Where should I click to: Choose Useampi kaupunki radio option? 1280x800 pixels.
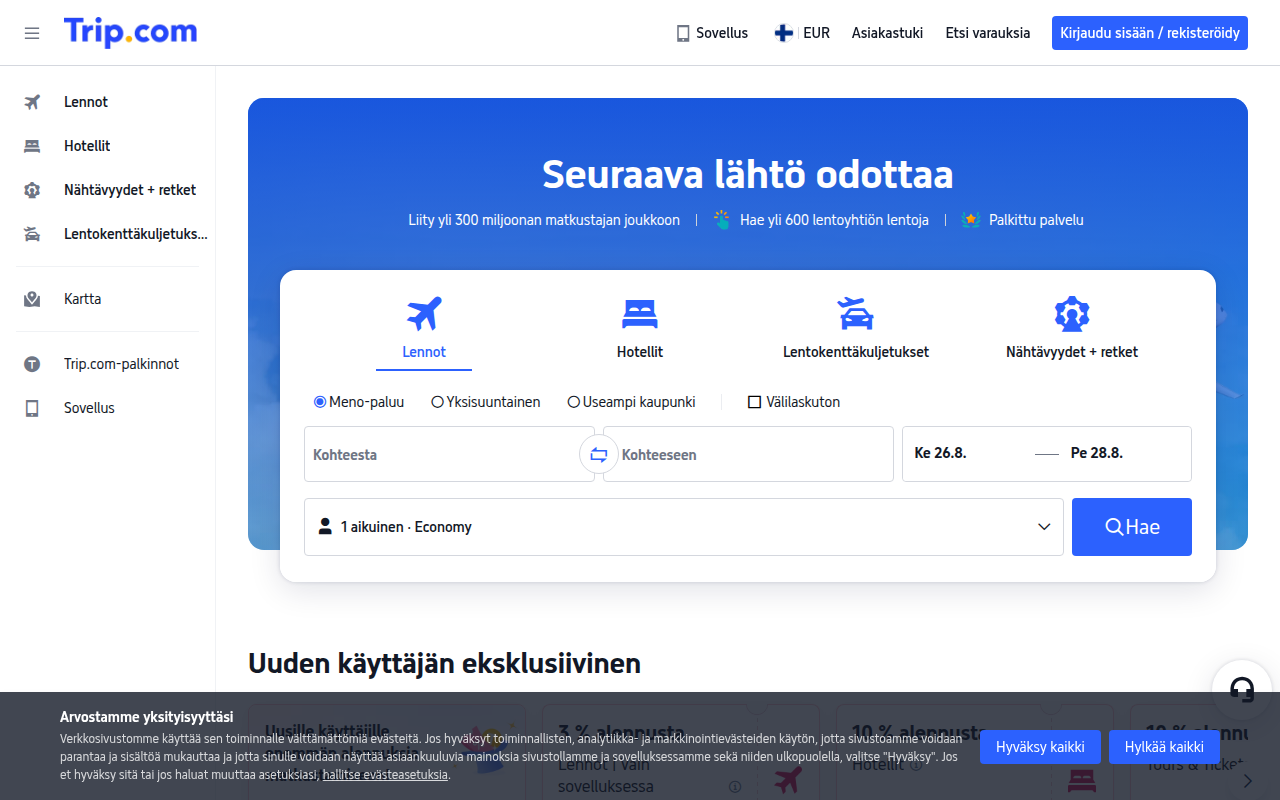(574, 402)
